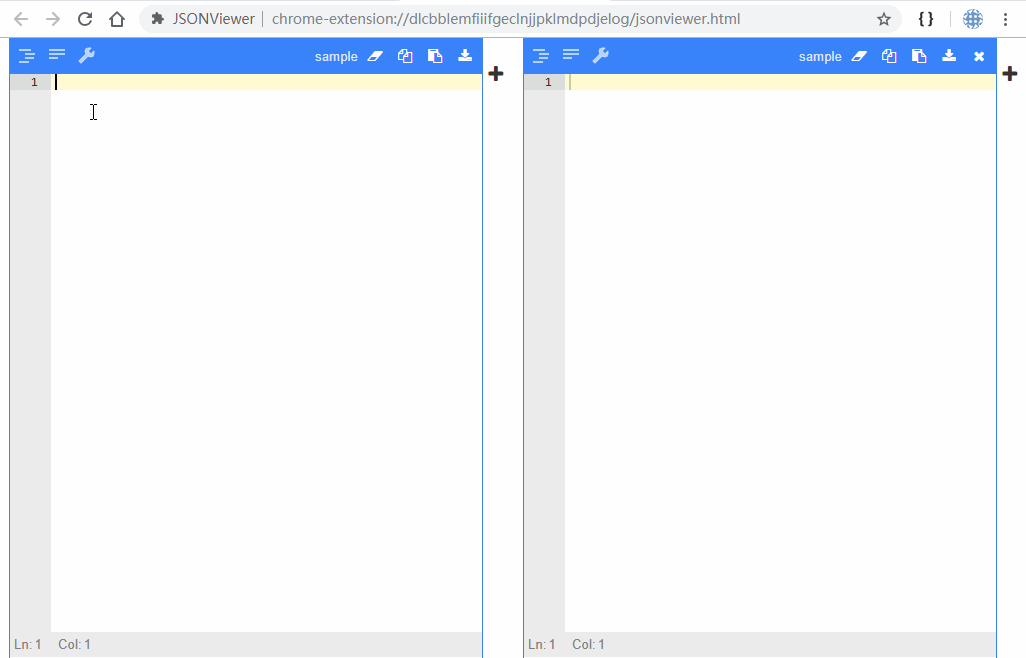Click the format/beautify JSON icon in right panel

(540, 56)
